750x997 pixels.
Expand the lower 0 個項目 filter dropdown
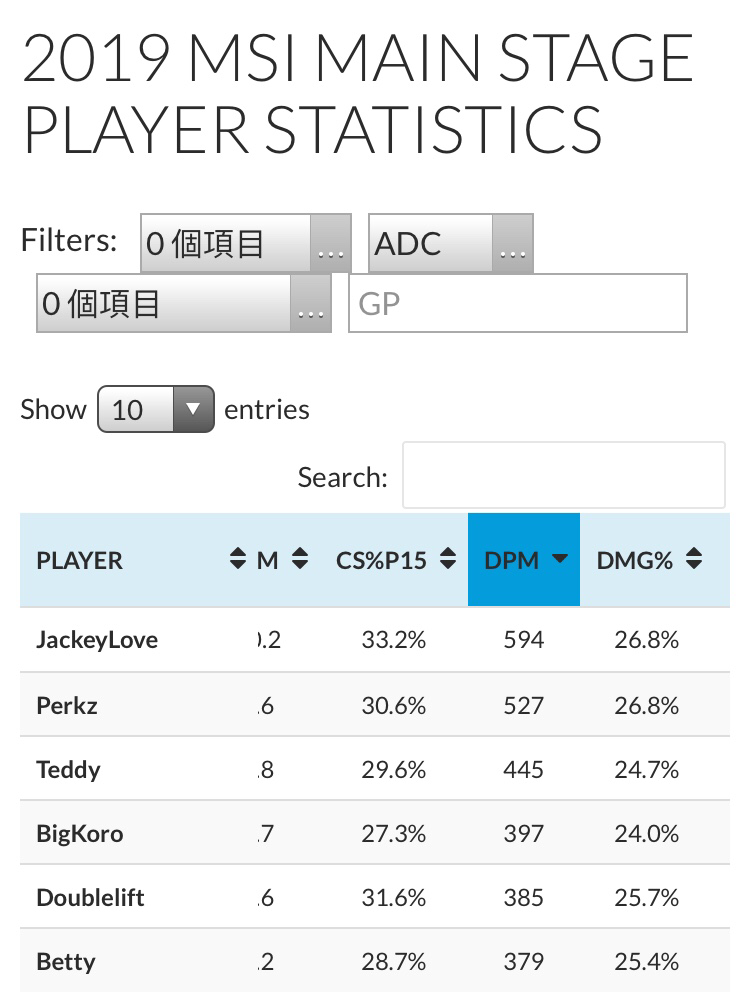[x=184, y=303]
